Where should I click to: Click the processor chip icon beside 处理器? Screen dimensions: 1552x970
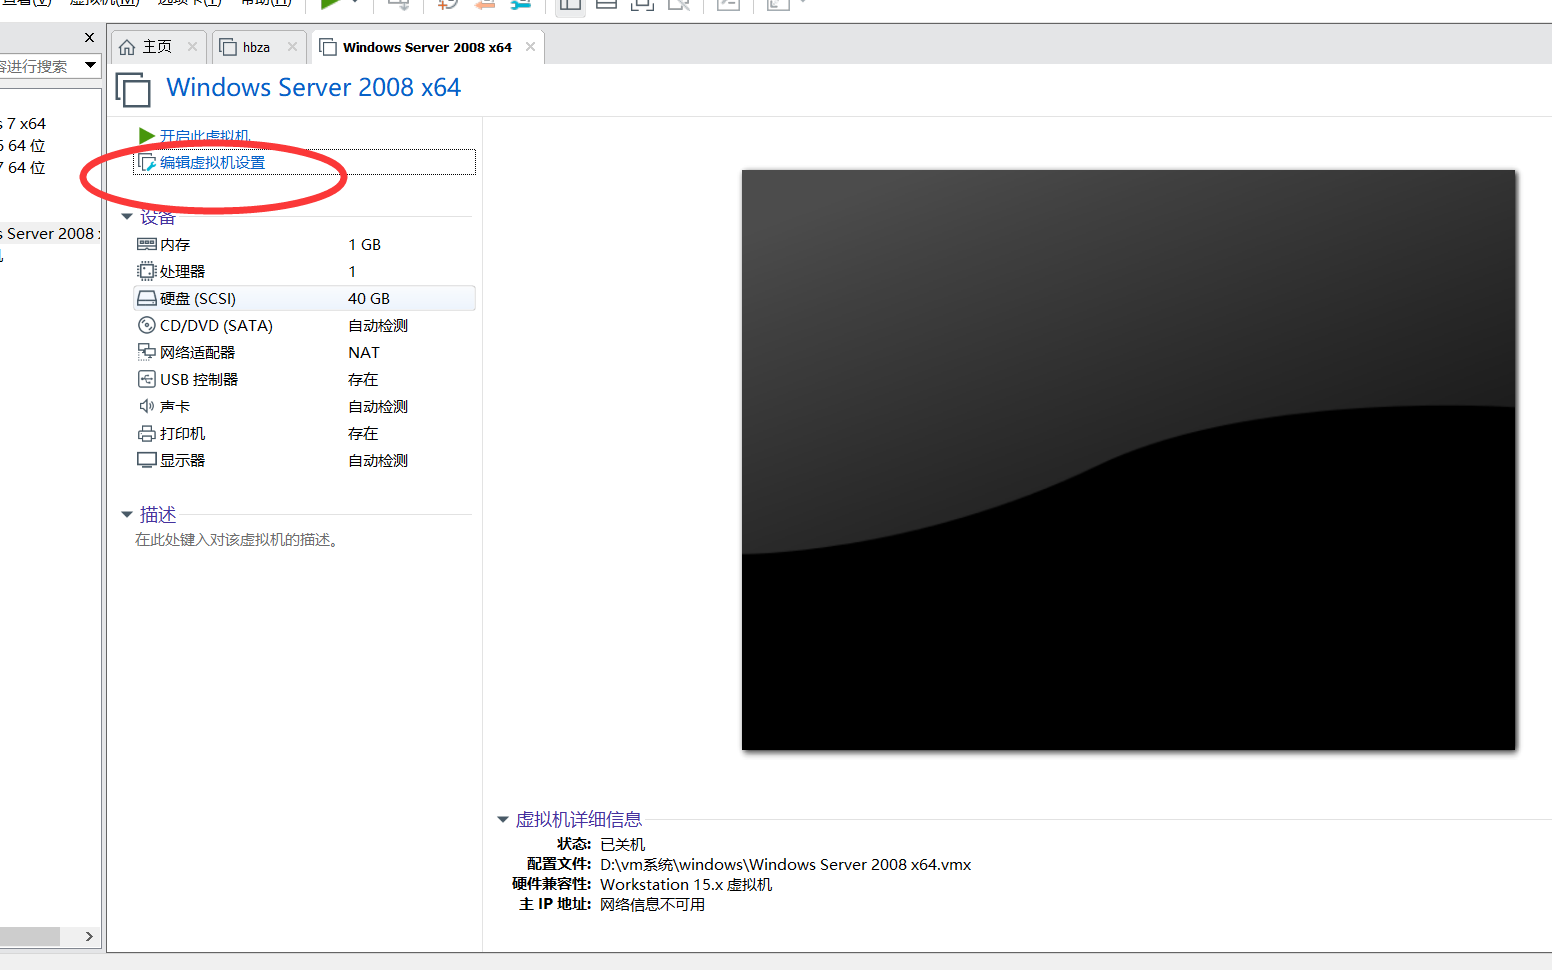click(x=146, y=271)
